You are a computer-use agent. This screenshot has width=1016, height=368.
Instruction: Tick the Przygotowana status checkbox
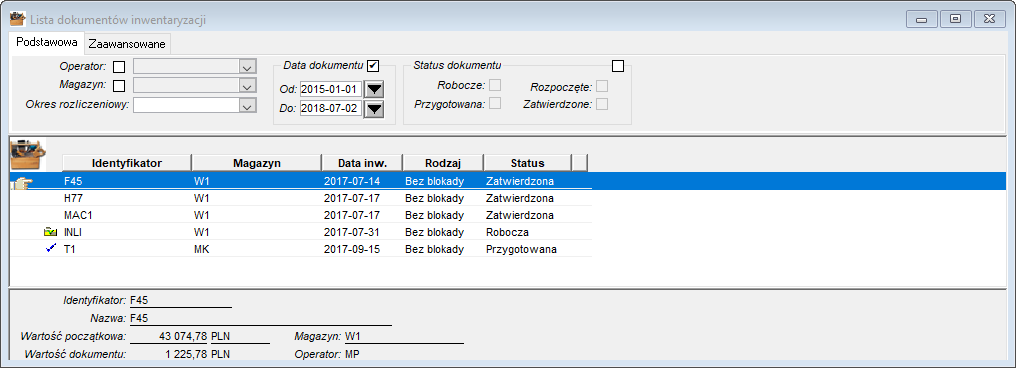click(x=495, y=104)
